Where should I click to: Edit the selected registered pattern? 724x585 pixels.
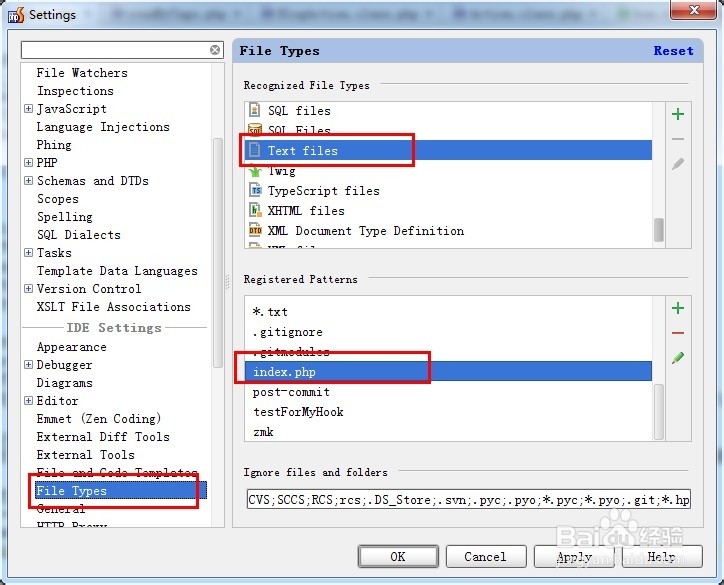[677, 357]
